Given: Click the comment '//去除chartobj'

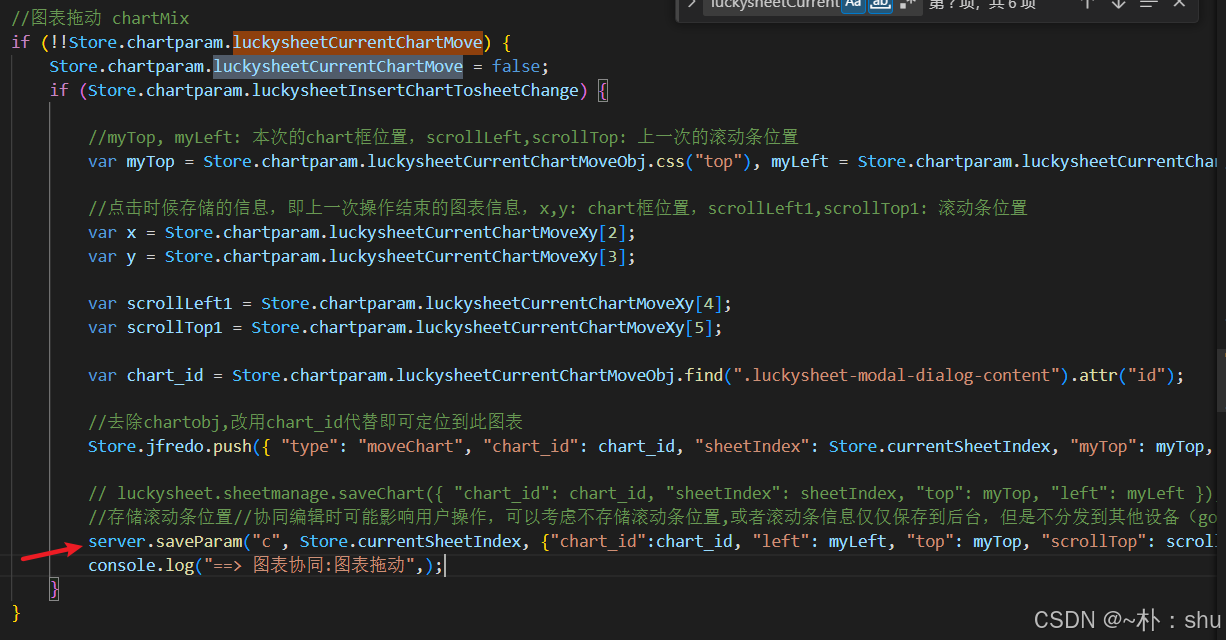Looking at the screenshot, I should click(306, 422).
